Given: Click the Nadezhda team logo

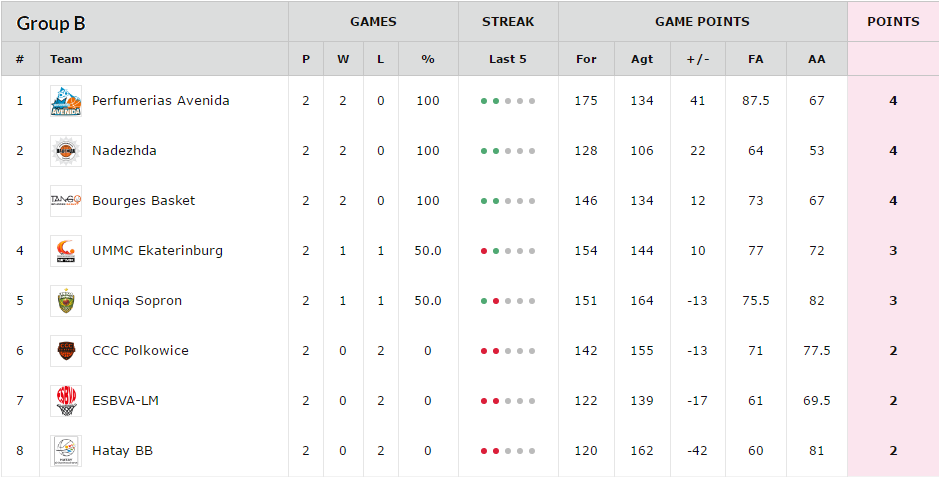Looking at the screenshot, I should [66, 151].
